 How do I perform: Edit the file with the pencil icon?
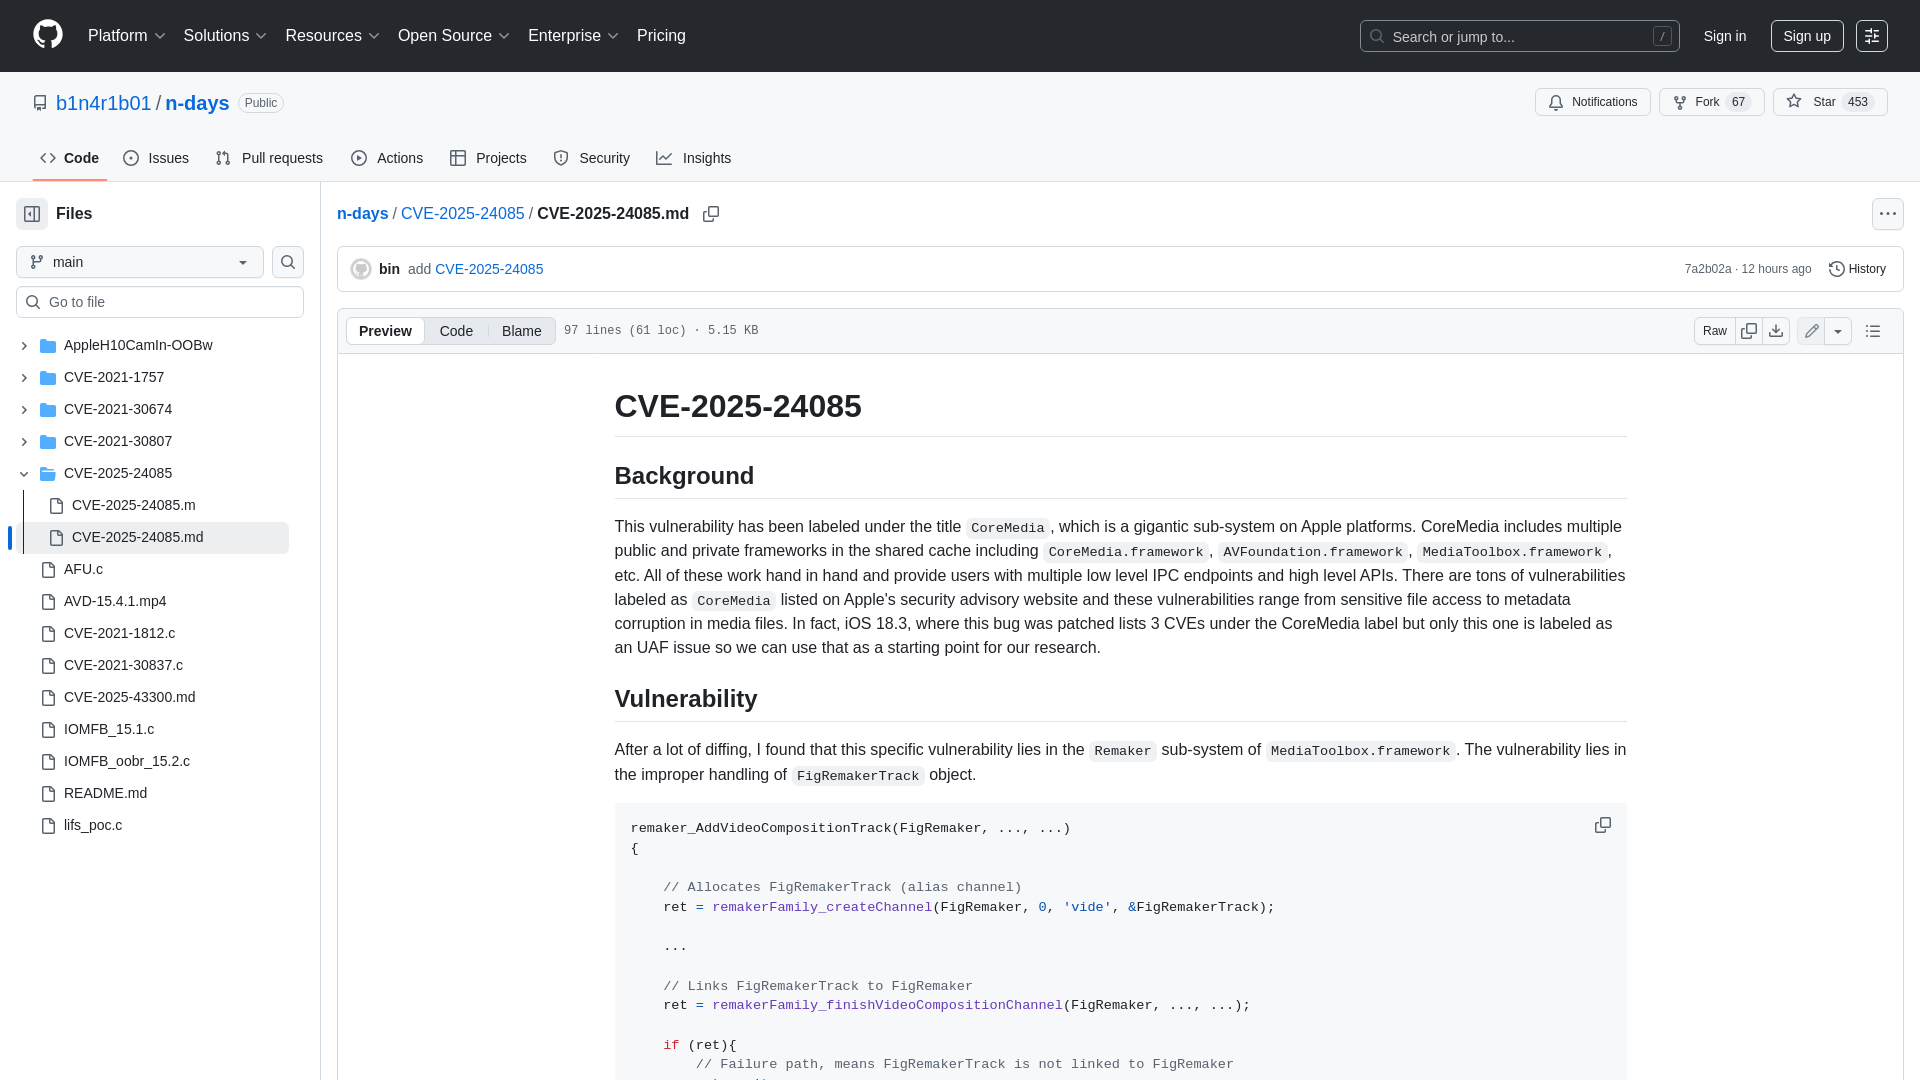(x=1810, y=330)
